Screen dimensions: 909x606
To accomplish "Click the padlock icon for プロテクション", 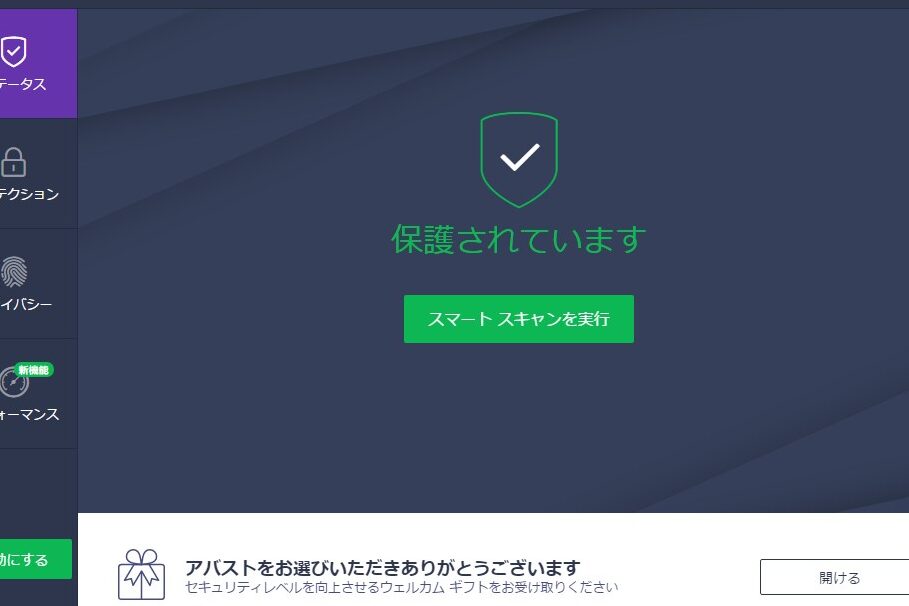I will pos(13,162).
